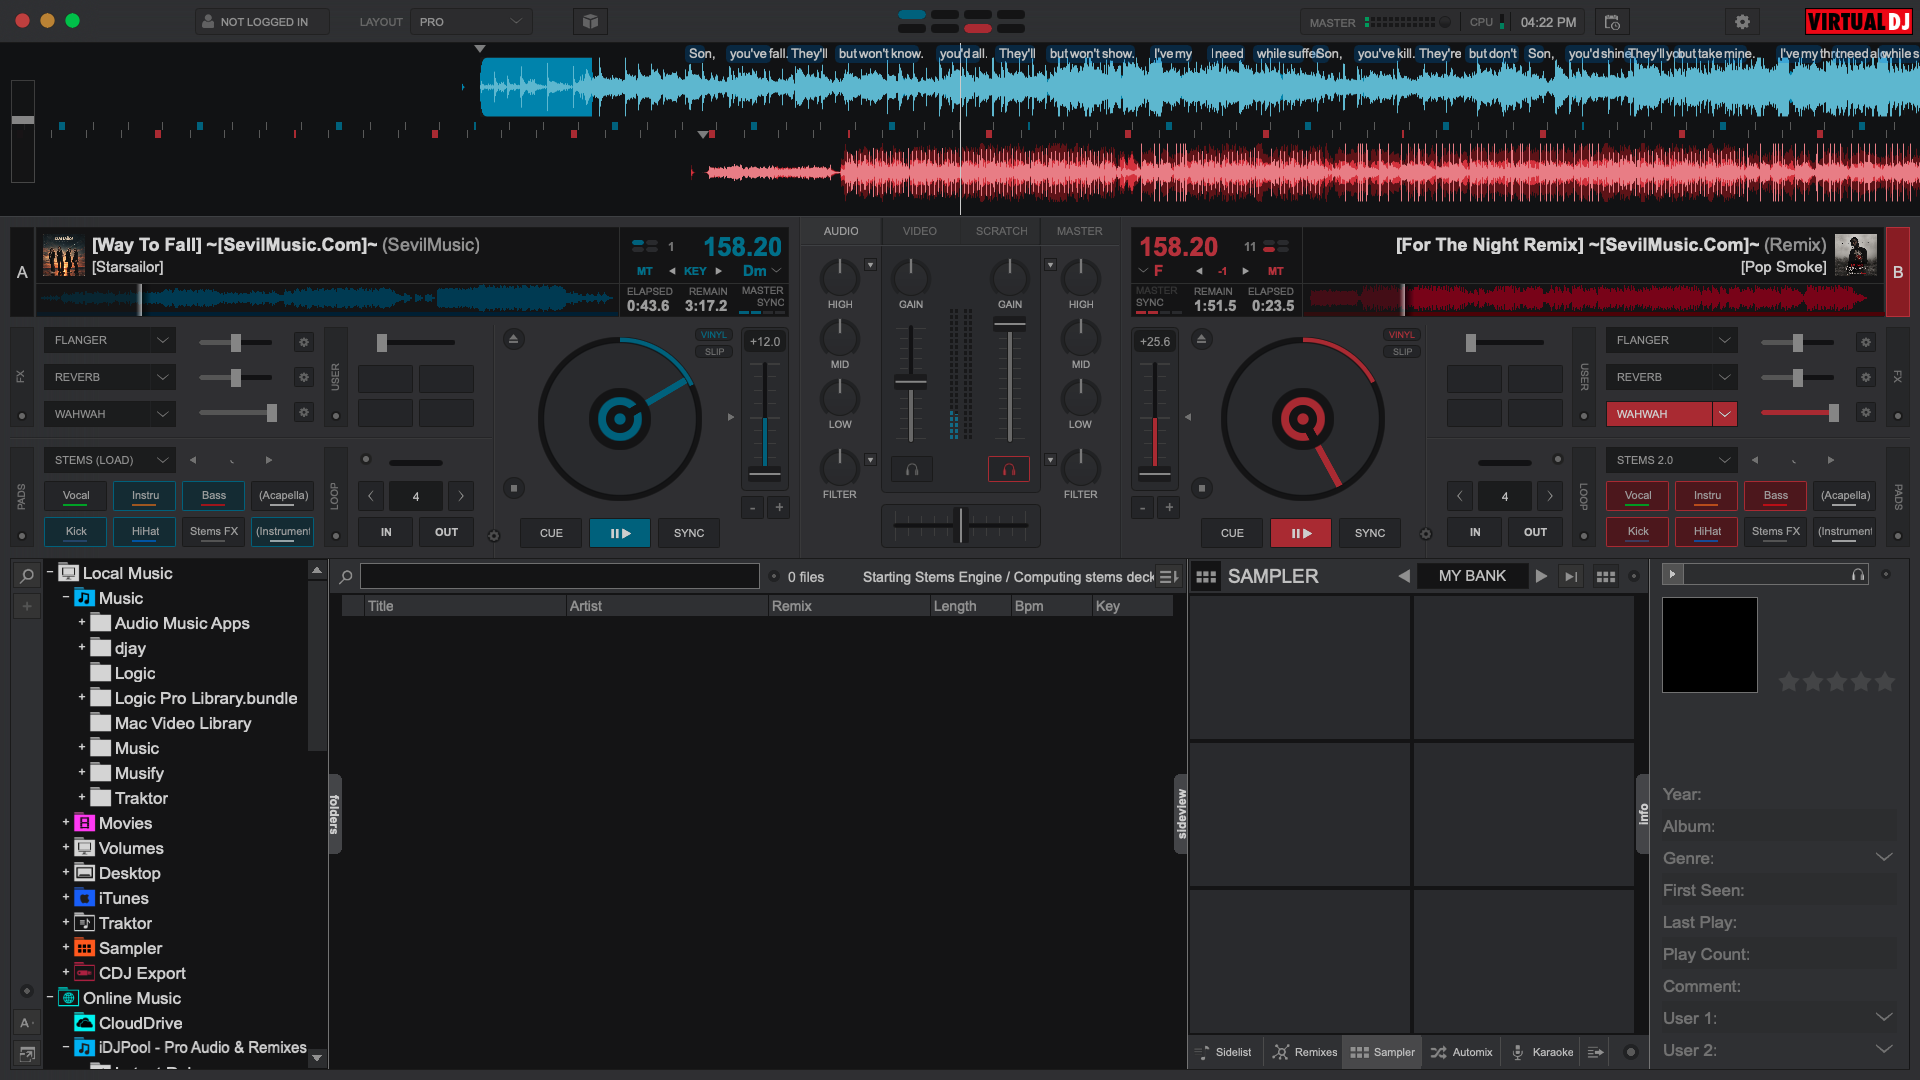Click the sampler next bank arrow

[1541, 577]
